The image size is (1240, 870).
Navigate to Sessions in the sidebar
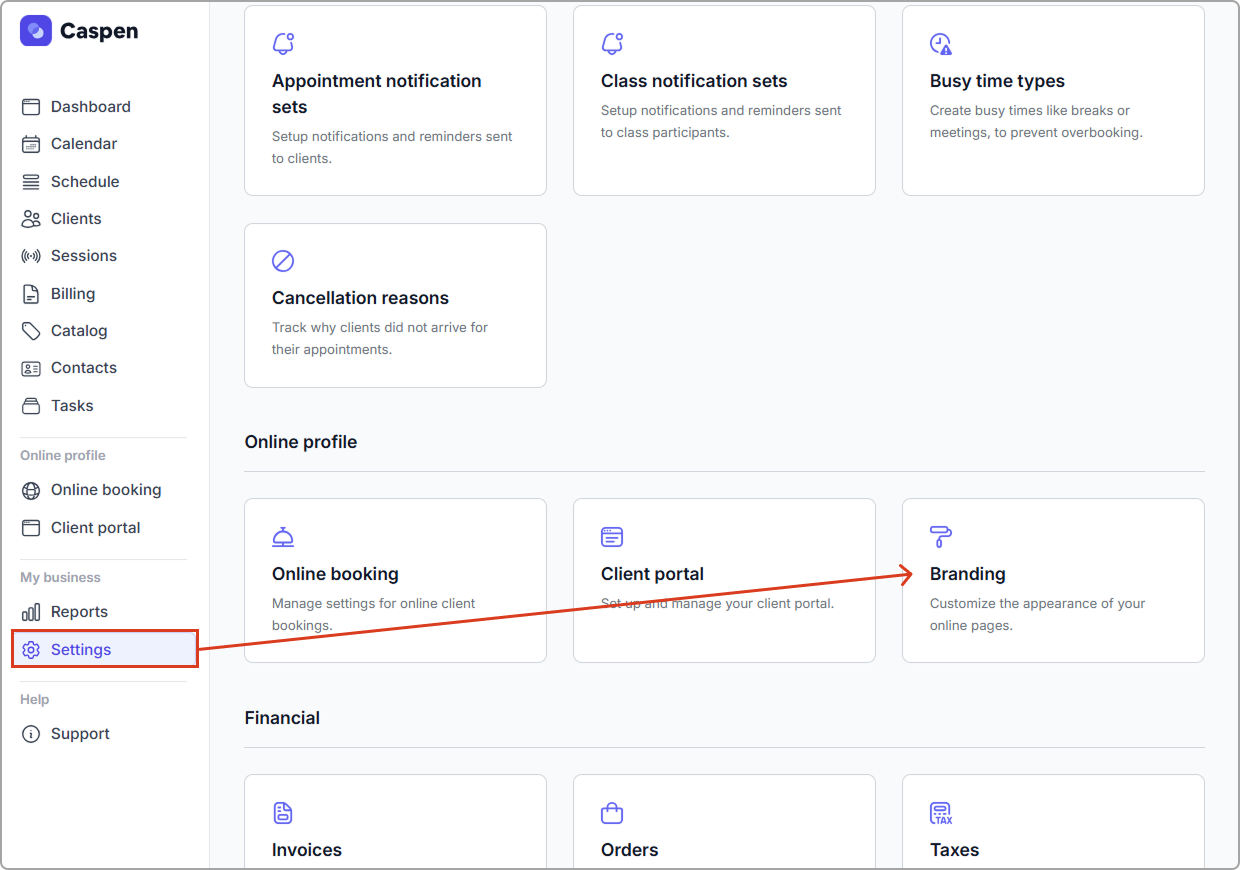[83, 256]
